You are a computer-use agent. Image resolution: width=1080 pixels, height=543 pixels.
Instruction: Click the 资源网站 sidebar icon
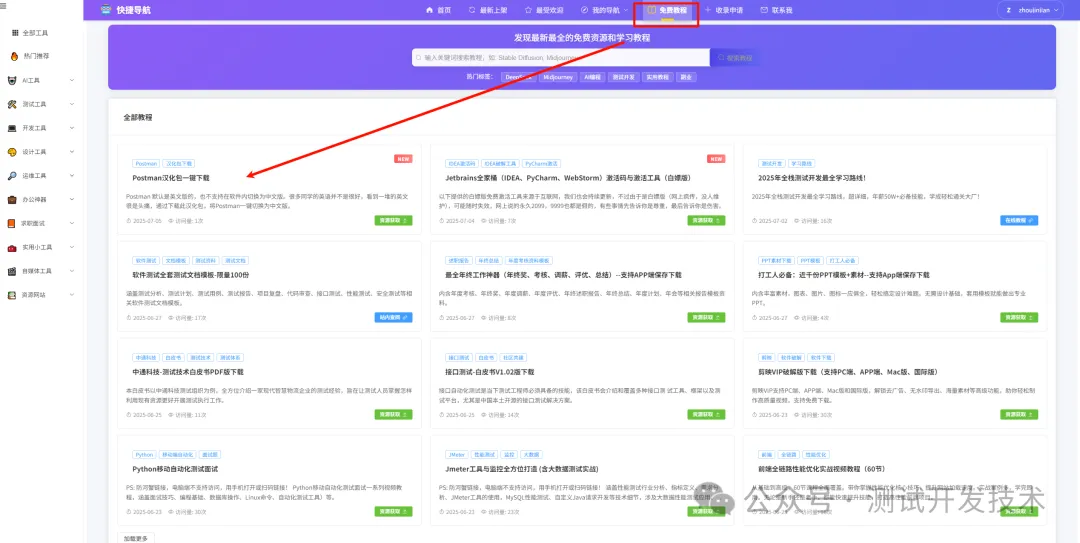tap(12, 295)
